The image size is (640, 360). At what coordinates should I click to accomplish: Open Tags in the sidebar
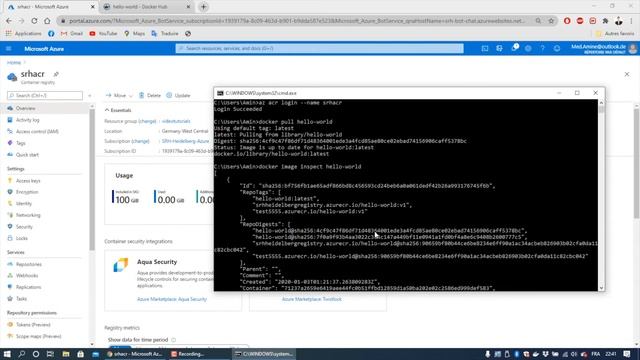click(21, 143)
